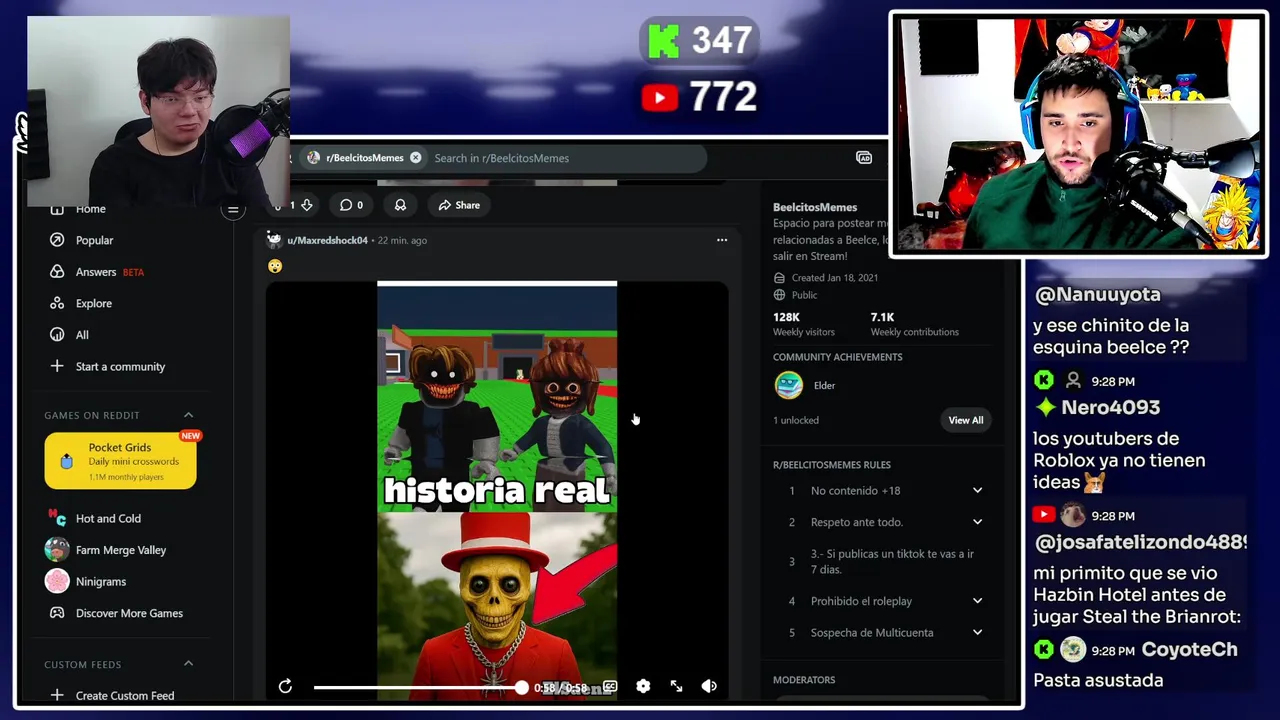Click @josafatelizondo488 in chat
This screenshot has height=720, width=1280.
[x=1140, y=542]
